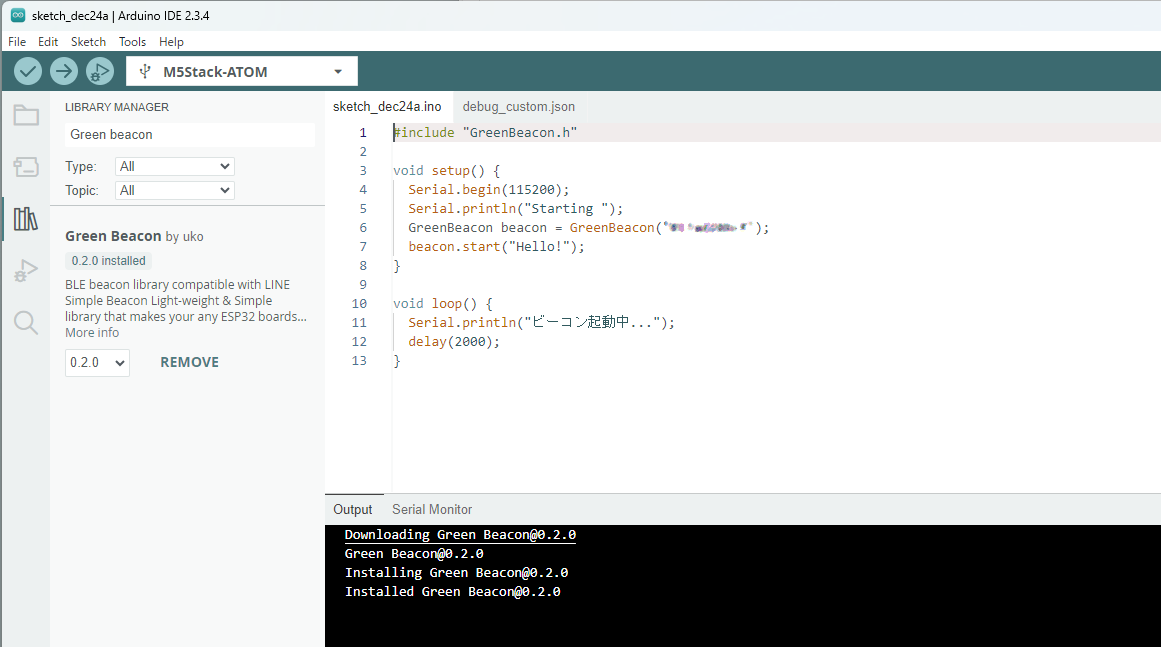Image resolution: width=1161 pixels, height=647 pixels.
Task: Click the beacon.start("Hello!") line
Action: coord(496,247)
